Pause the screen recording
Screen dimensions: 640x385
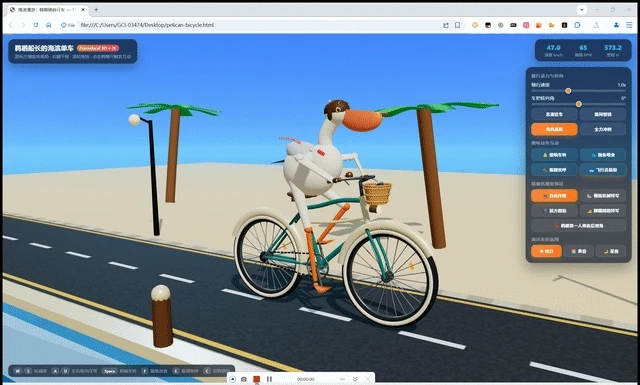[269, 379]
